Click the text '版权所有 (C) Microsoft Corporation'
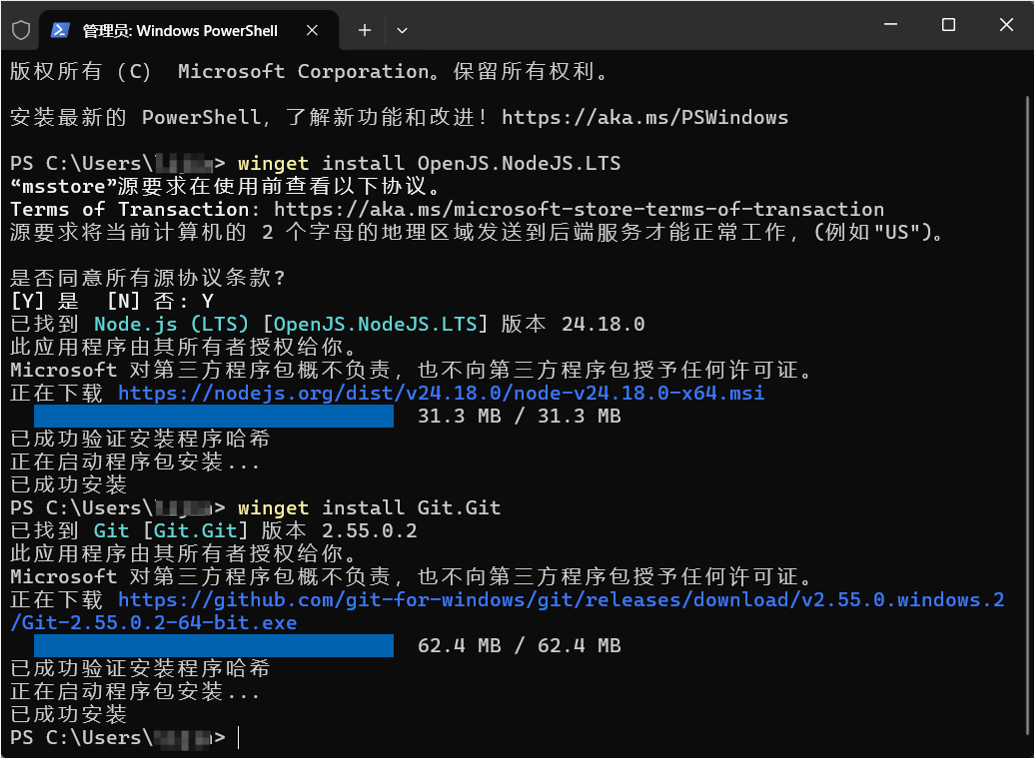Image resolution: width=1034 pixels, height=758 pixels. [220, 71]
